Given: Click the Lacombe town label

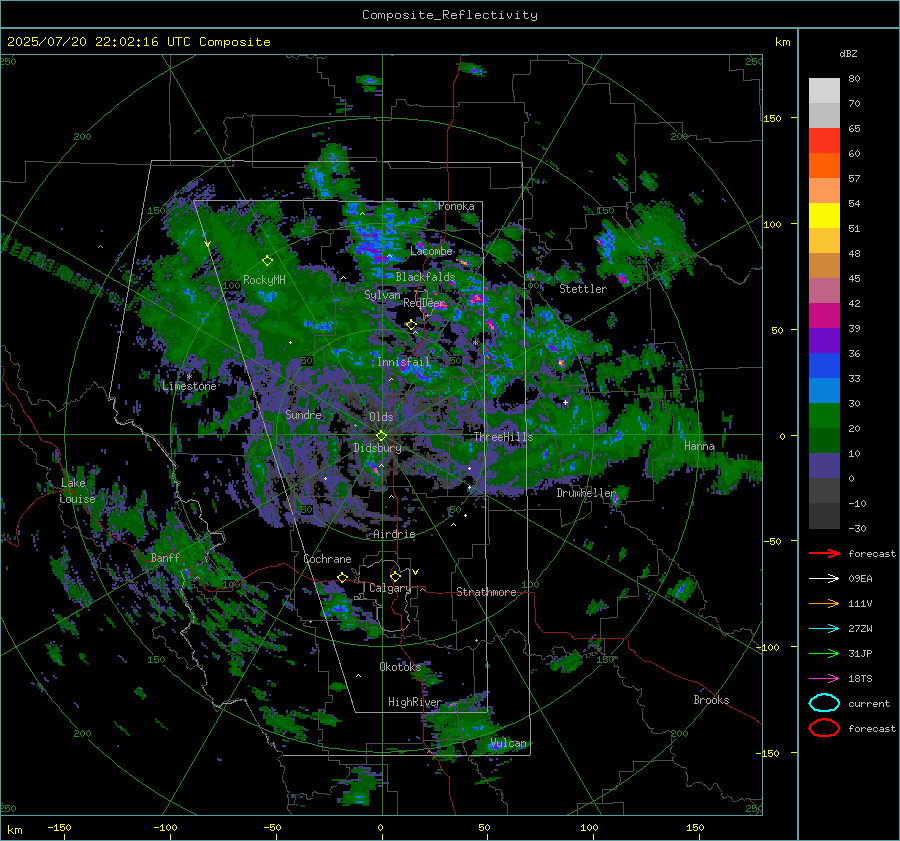Looking at the screenshot, I should click(x=431, y=251).
